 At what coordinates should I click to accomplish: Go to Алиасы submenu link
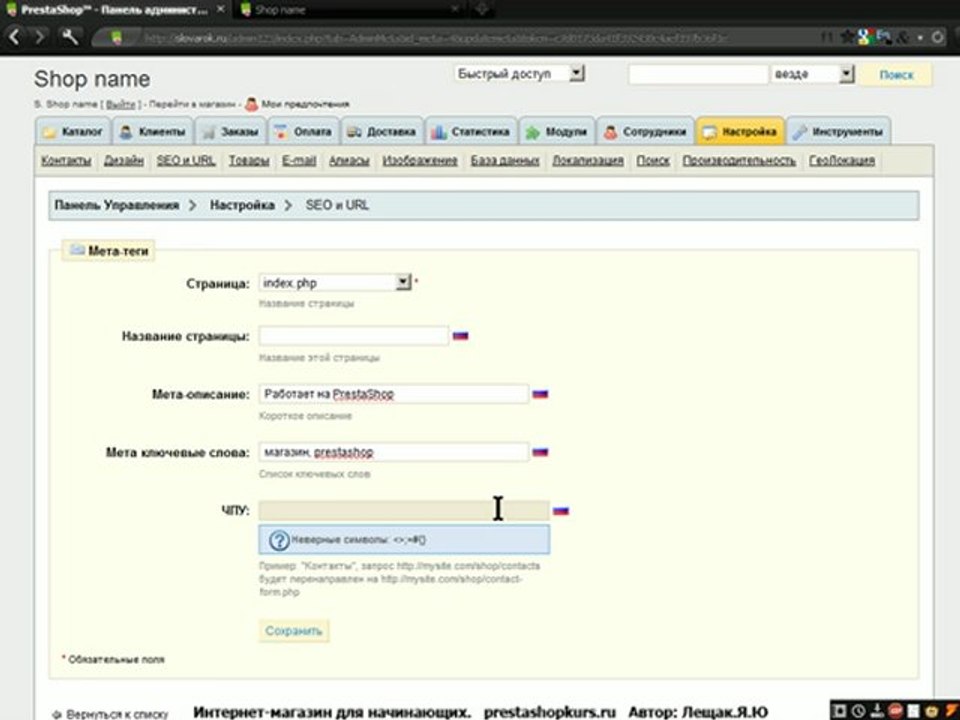pos(349,160)
